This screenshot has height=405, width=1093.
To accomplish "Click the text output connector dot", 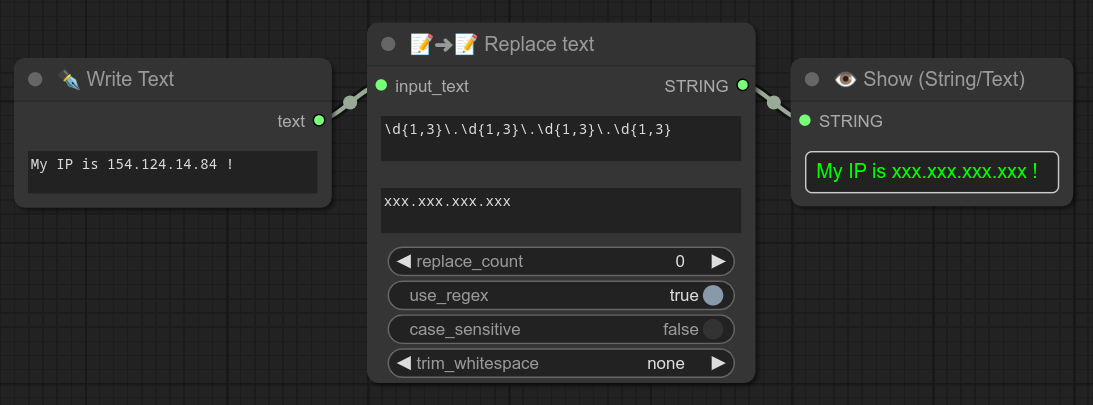I will point(319,121).
